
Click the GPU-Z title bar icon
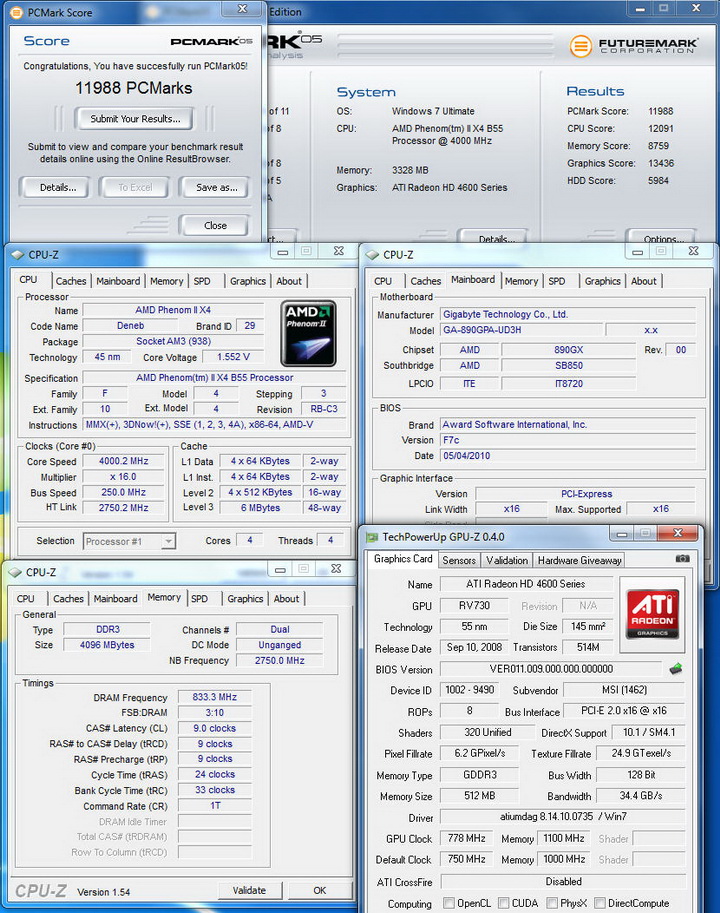pyautogui.click(x=372, y=537)
